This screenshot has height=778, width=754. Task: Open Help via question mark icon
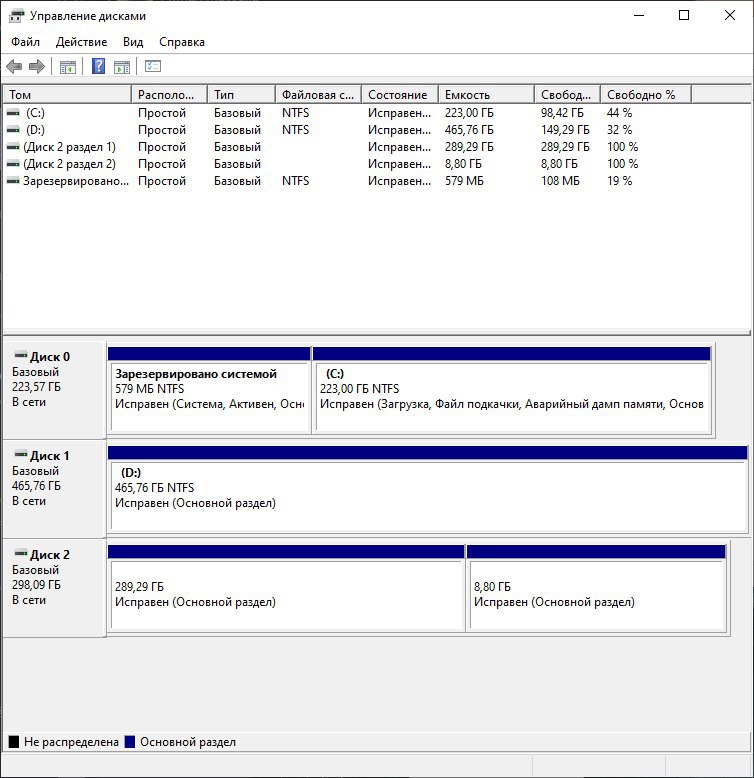coord(99,66)
